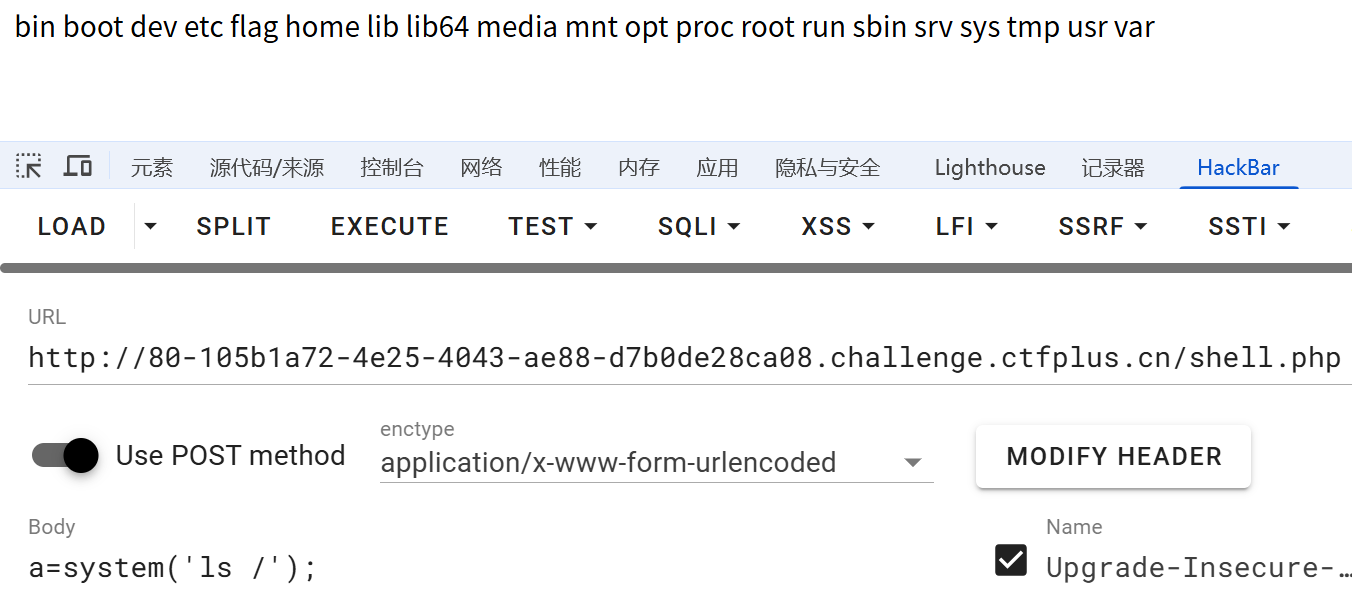This screenshot has height=594, width=1352.
Task: Expand the TEST menu
Action: pyautogui.click(x=553, y=227)
